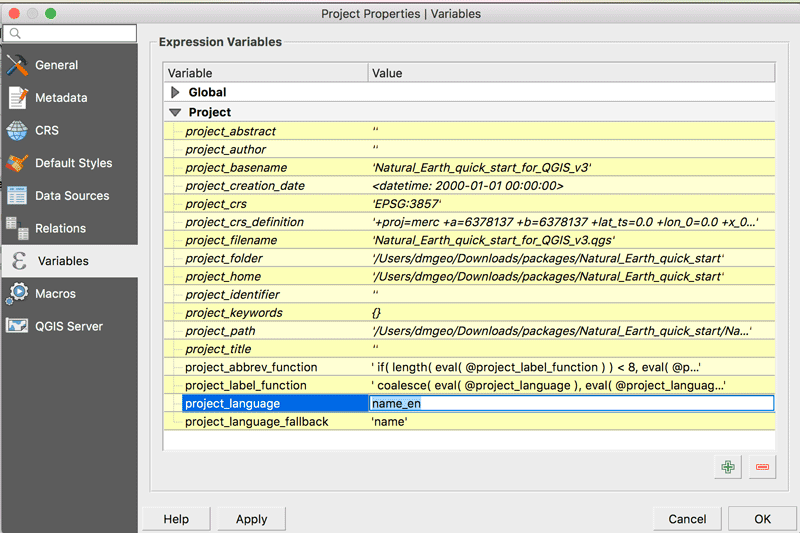Click the QGIS Server icon
800x533 pixels.
pyautogui.click(x=17, y=326)
